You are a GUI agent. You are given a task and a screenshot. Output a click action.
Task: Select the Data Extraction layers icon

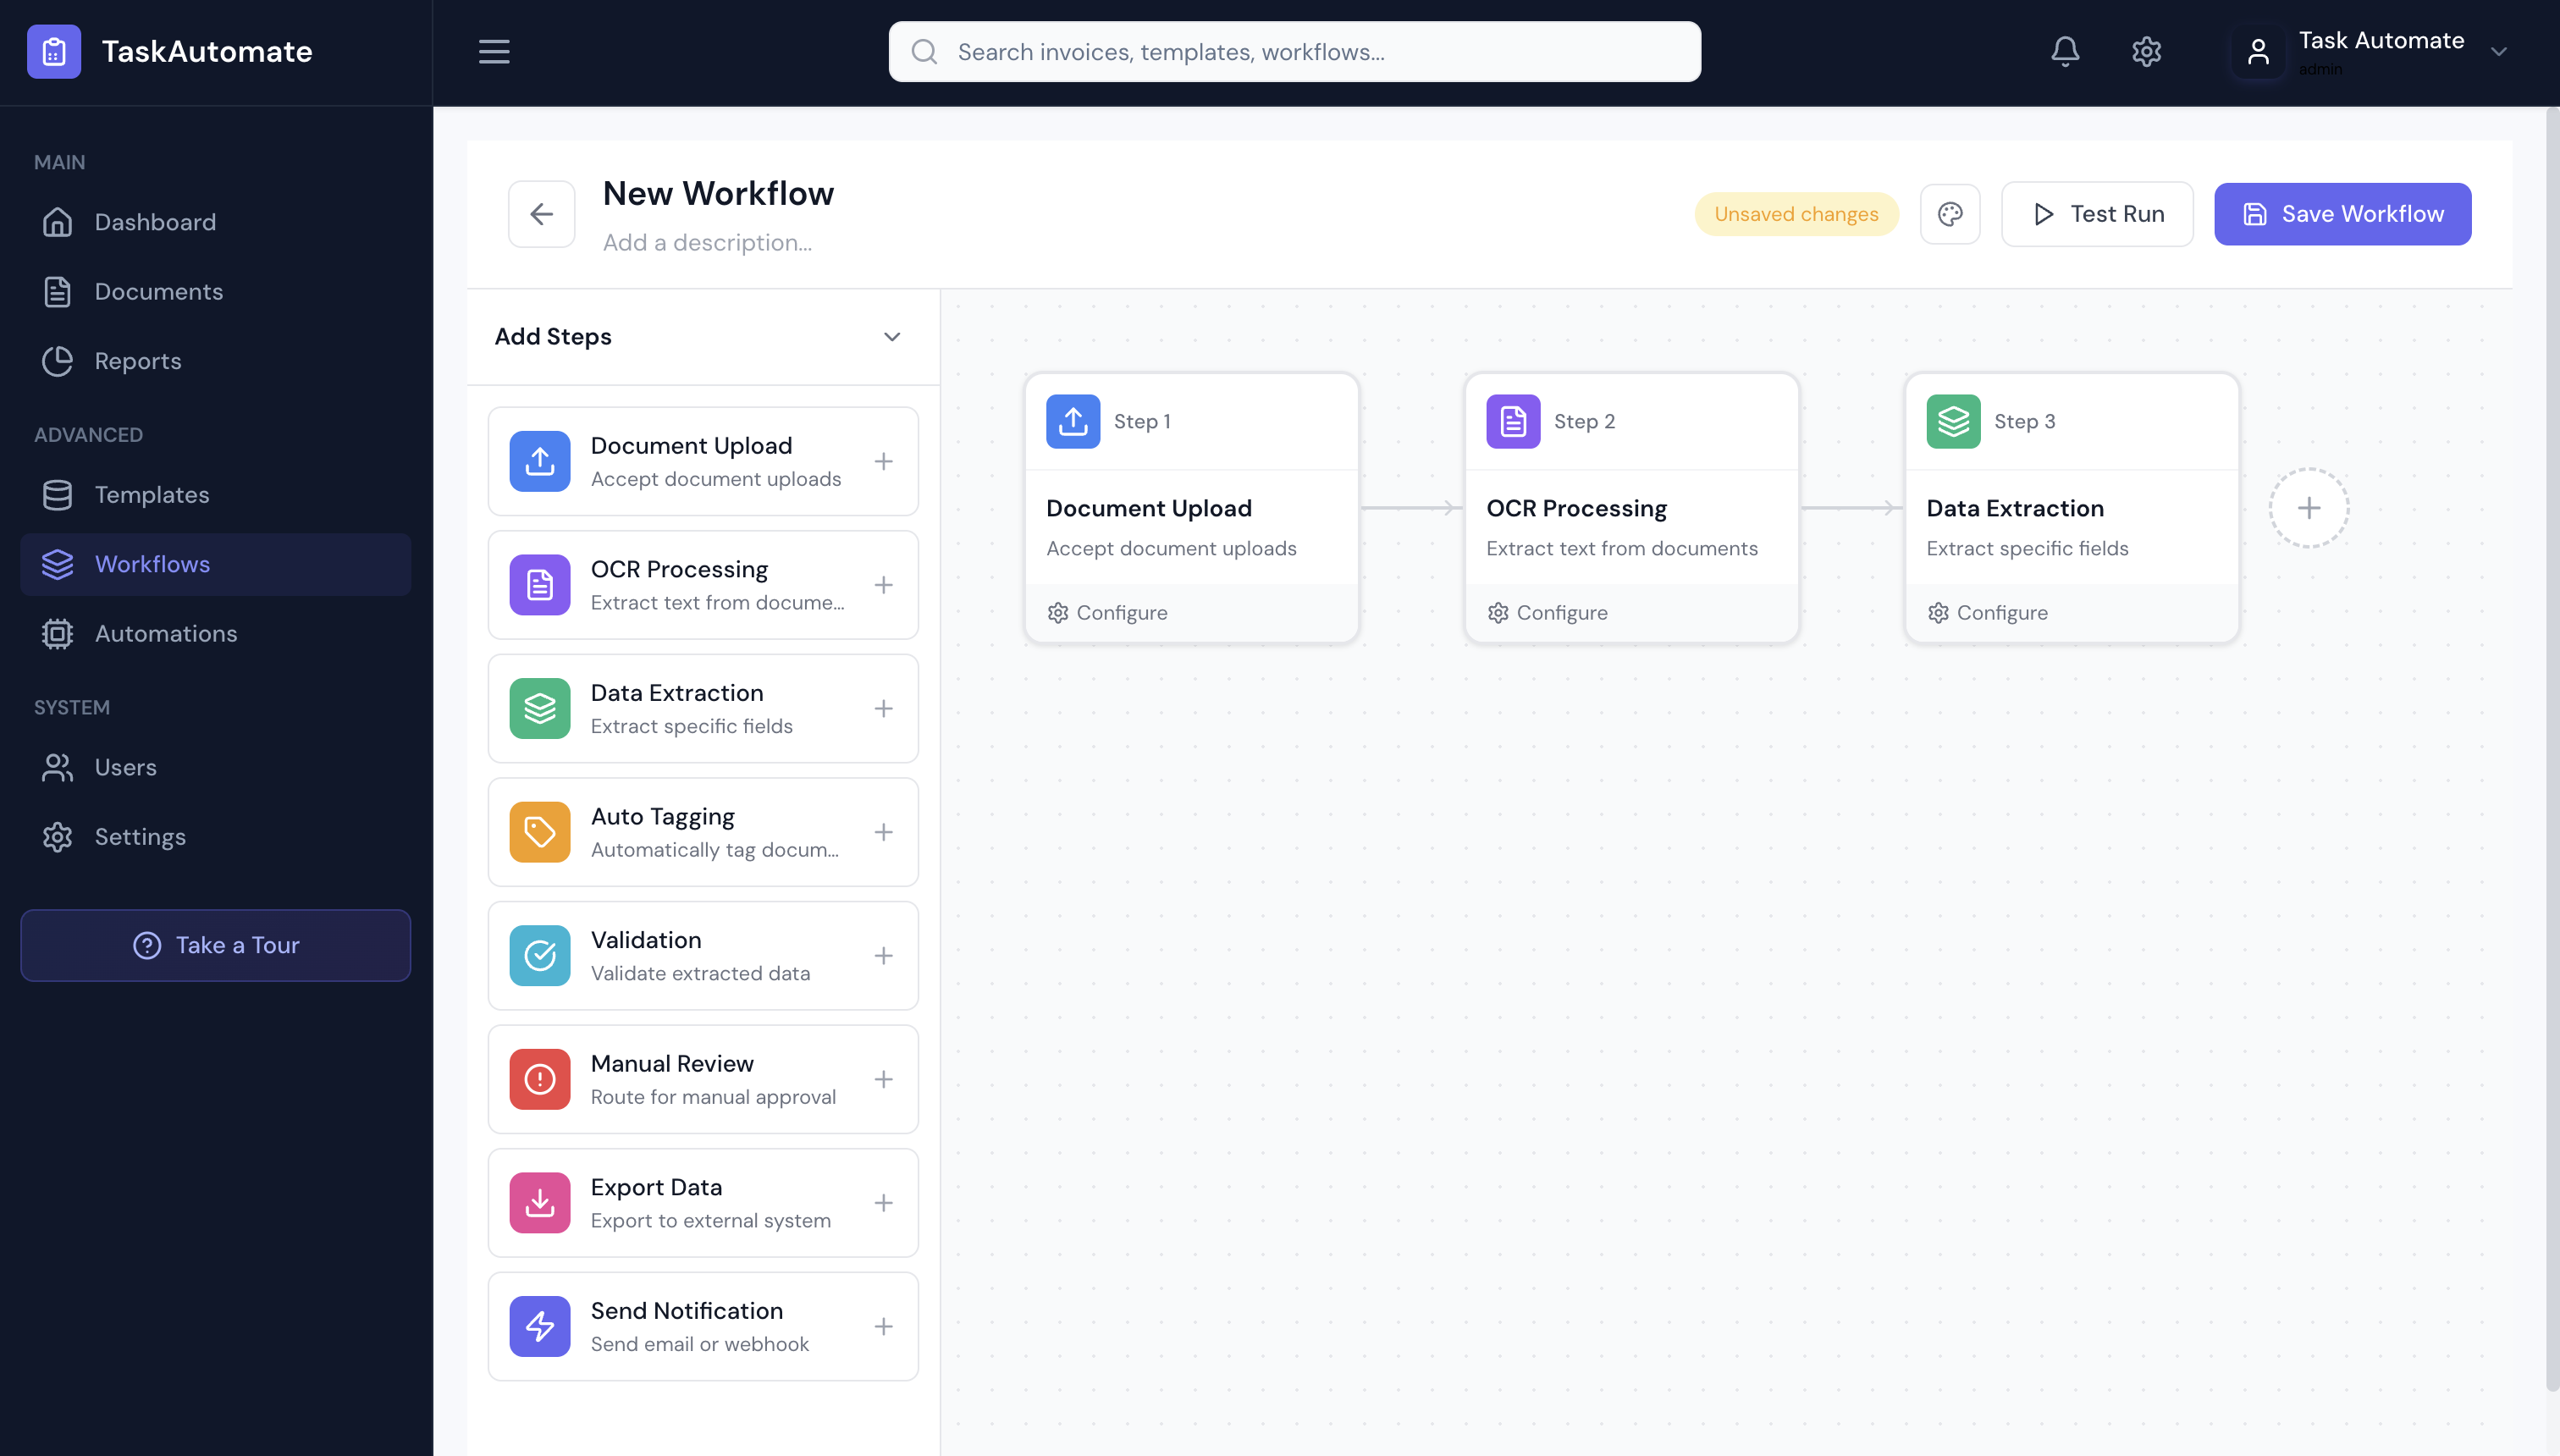click(x=539, y=708)
